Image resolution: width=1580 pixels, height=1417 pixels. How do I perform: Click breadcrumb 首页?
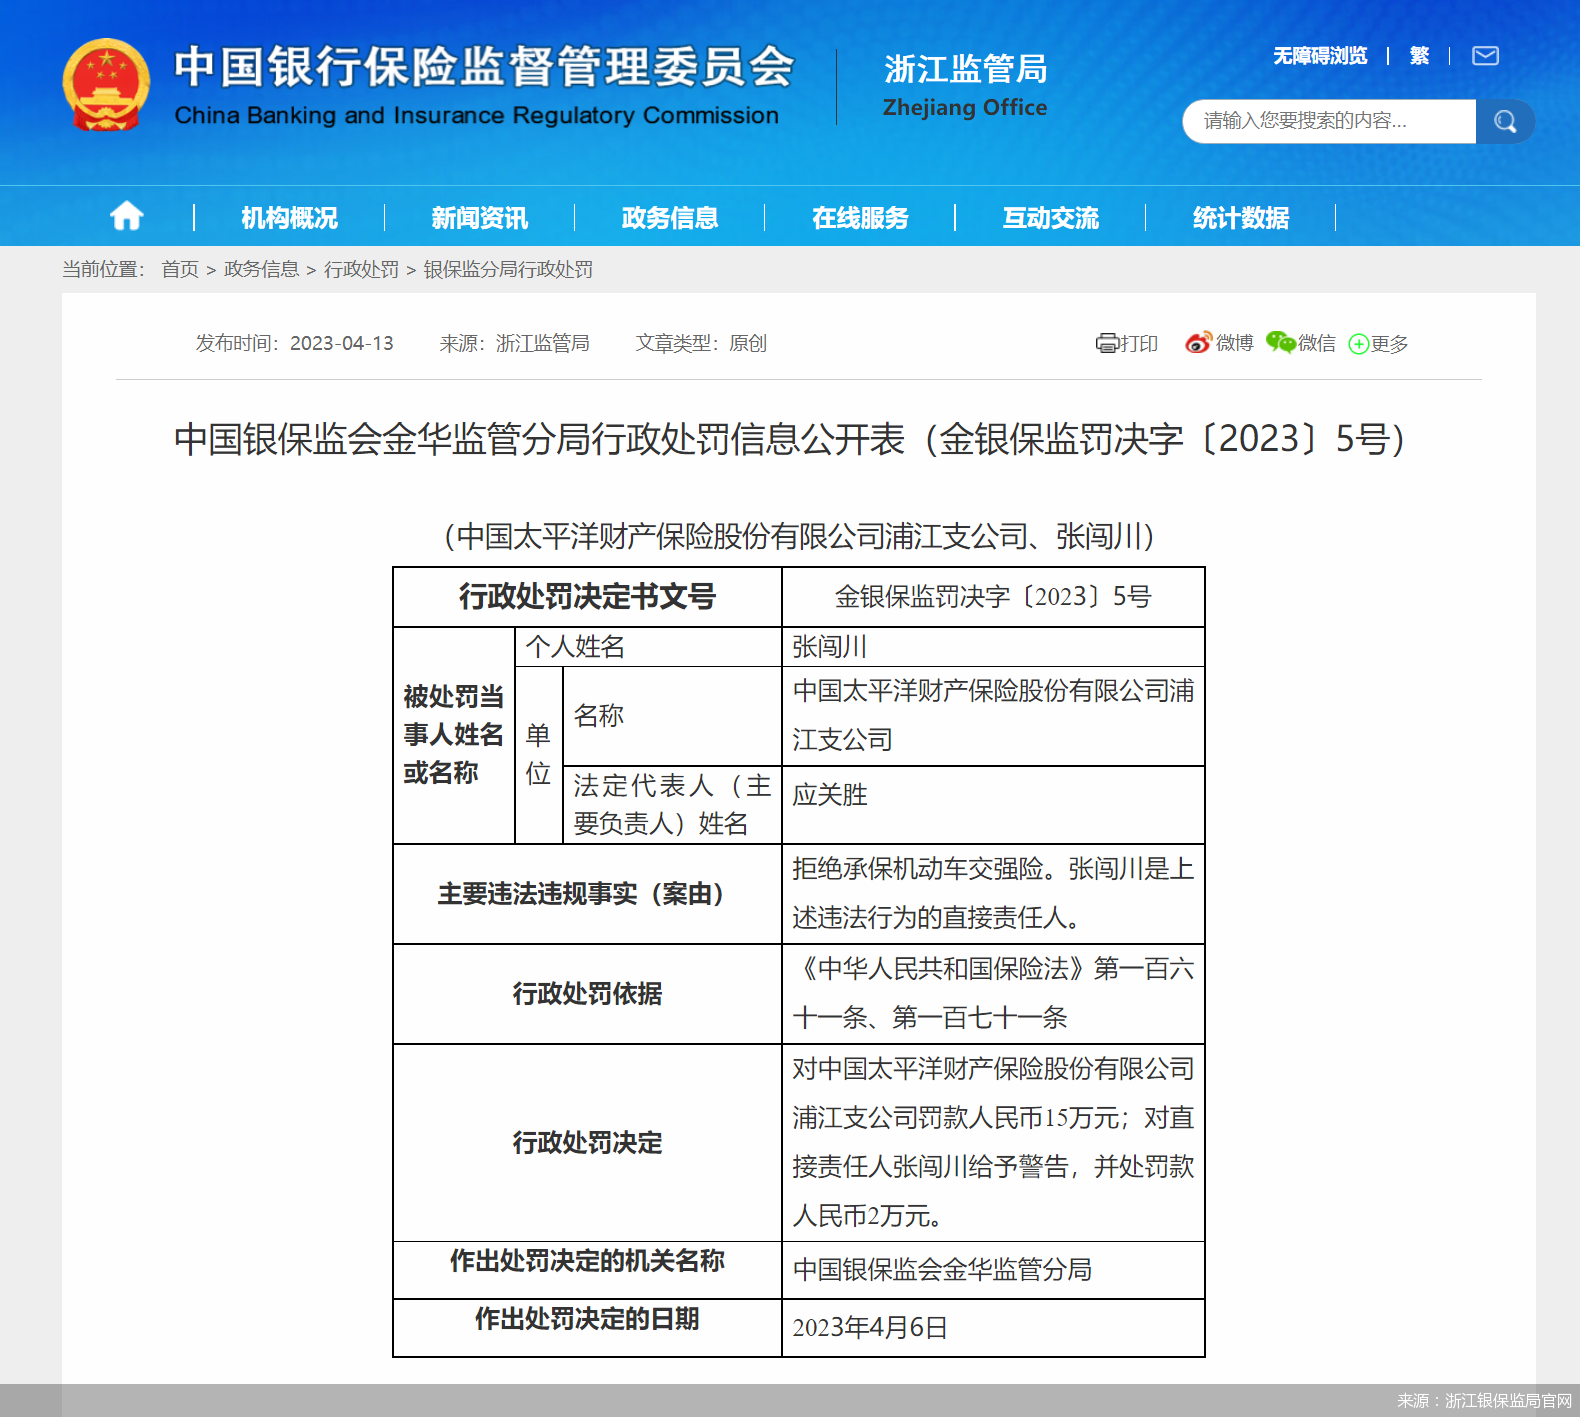click(x=180, y=269)
